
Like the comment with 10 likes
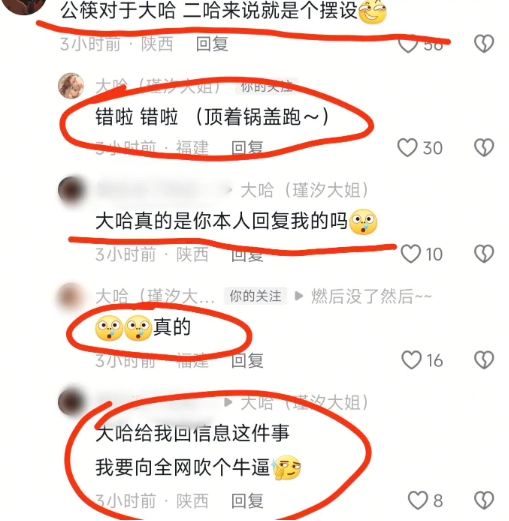click(x=411, y=254)
